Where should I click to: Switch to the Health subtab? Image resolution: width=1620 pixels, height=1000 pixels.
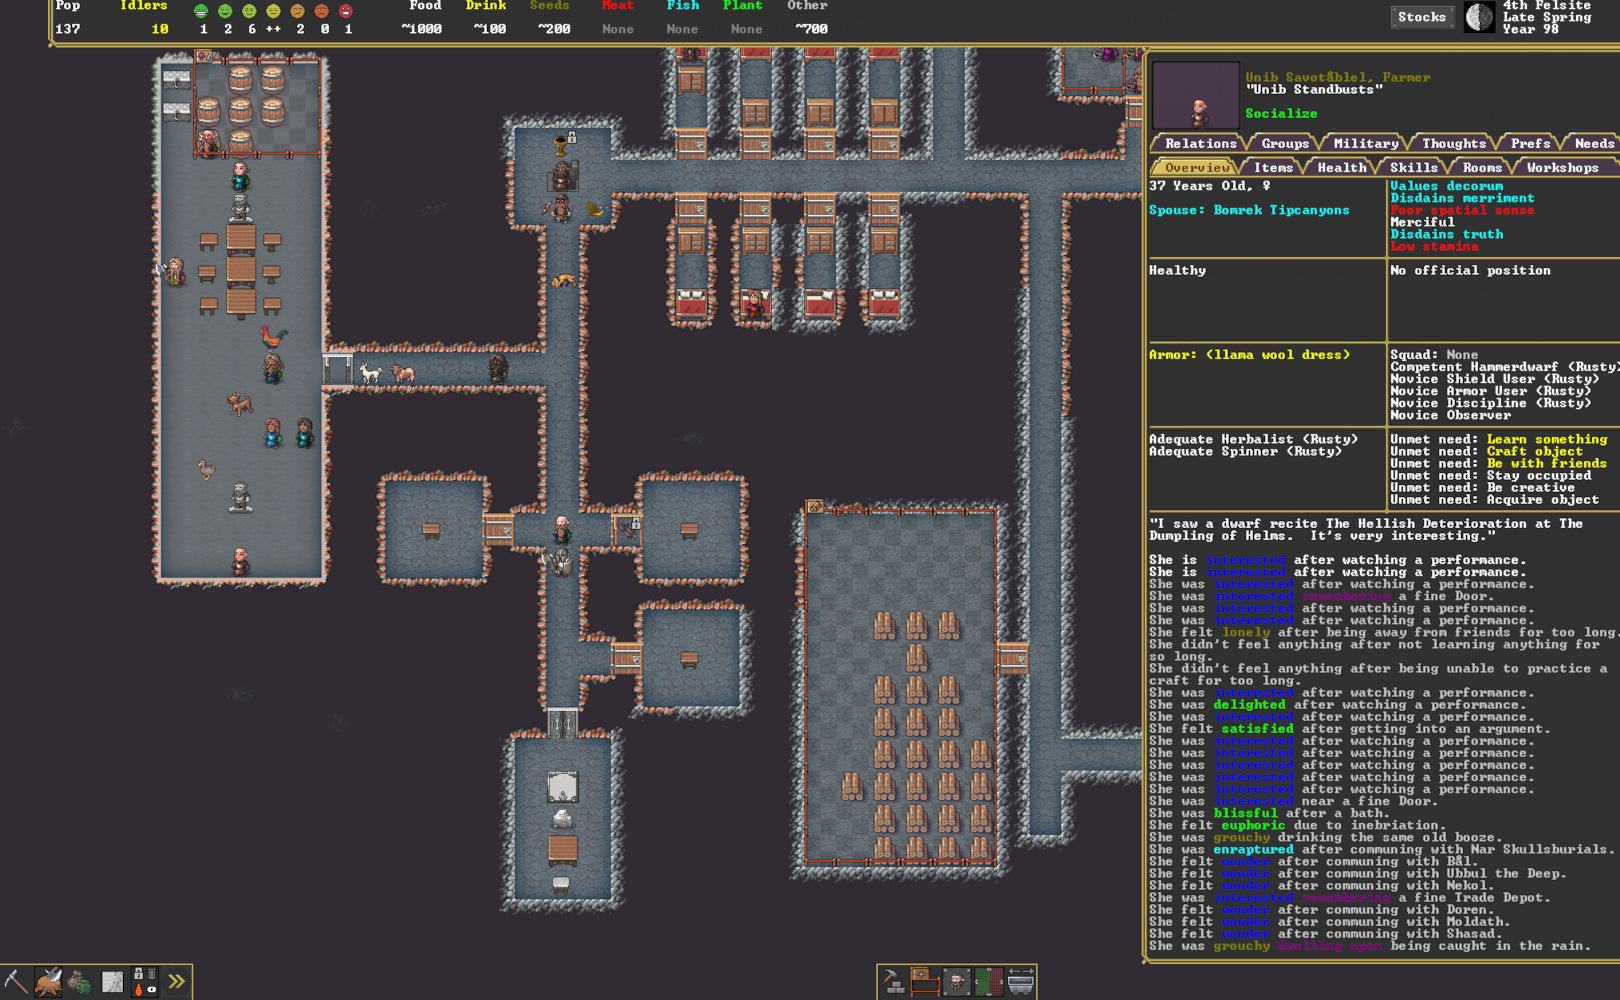pos(1341,167)
